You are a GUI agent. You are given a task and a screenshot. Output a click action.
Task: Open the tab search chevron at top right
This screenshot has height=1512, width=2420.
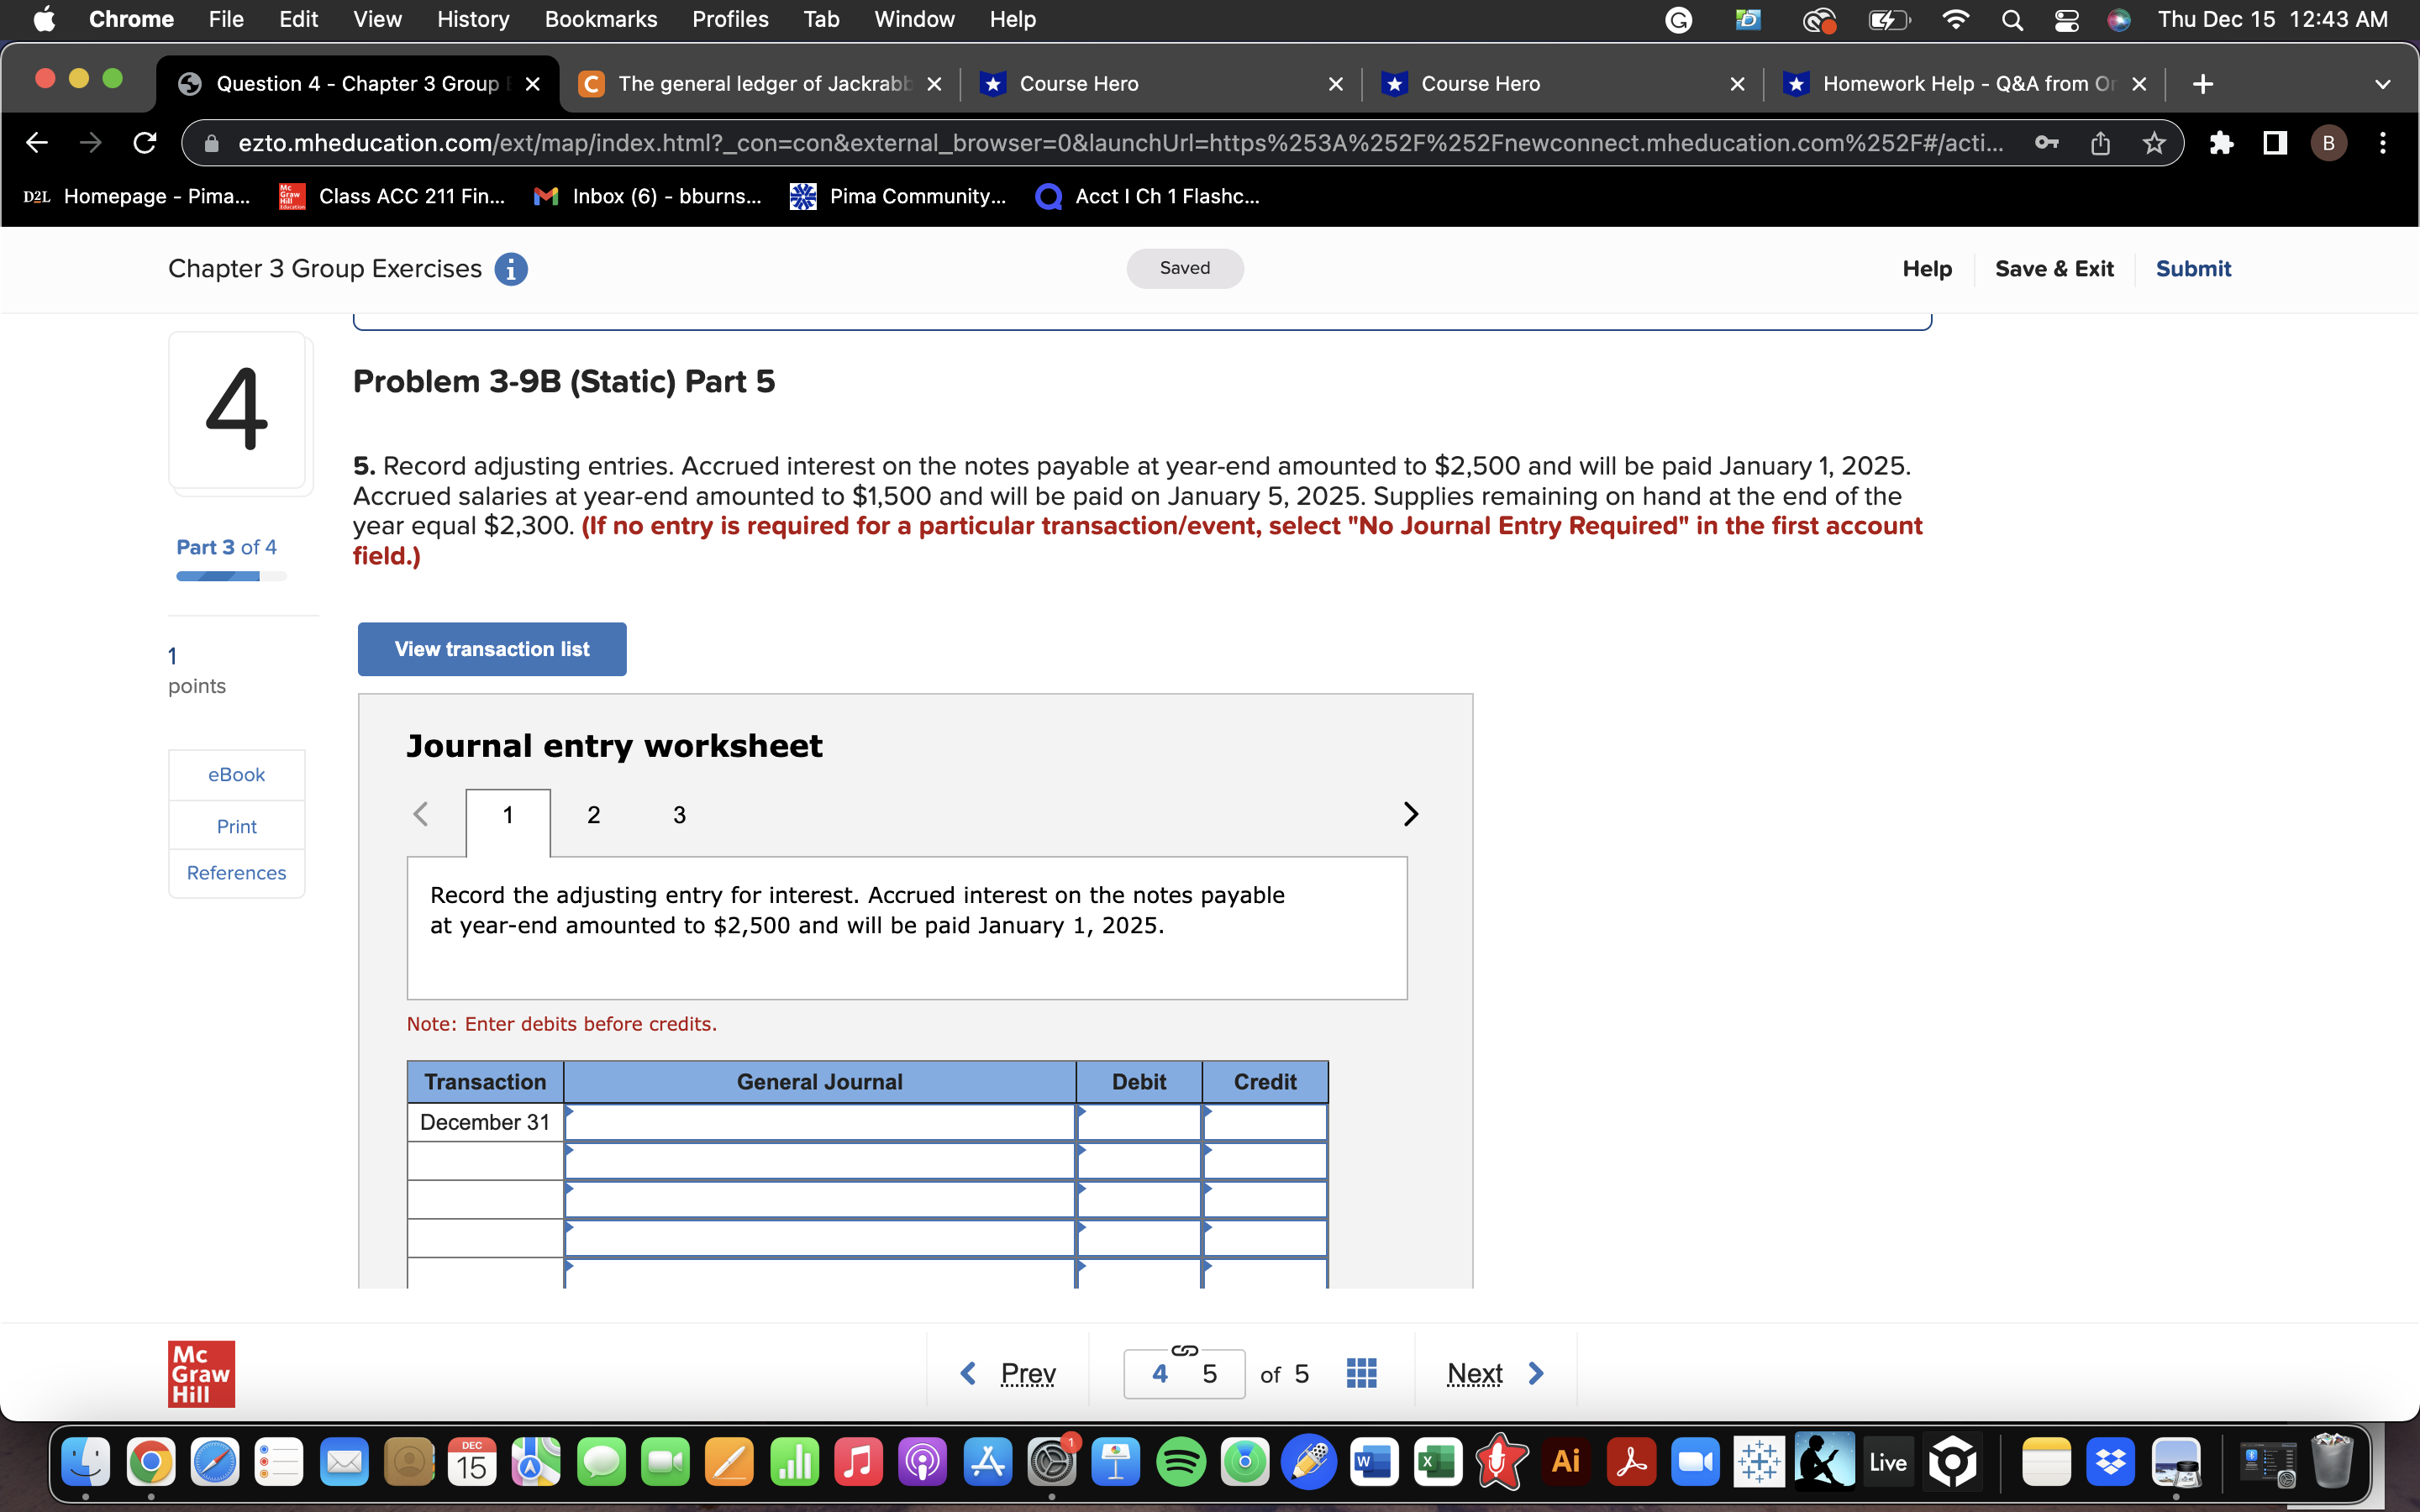(x=2383, y=83)
